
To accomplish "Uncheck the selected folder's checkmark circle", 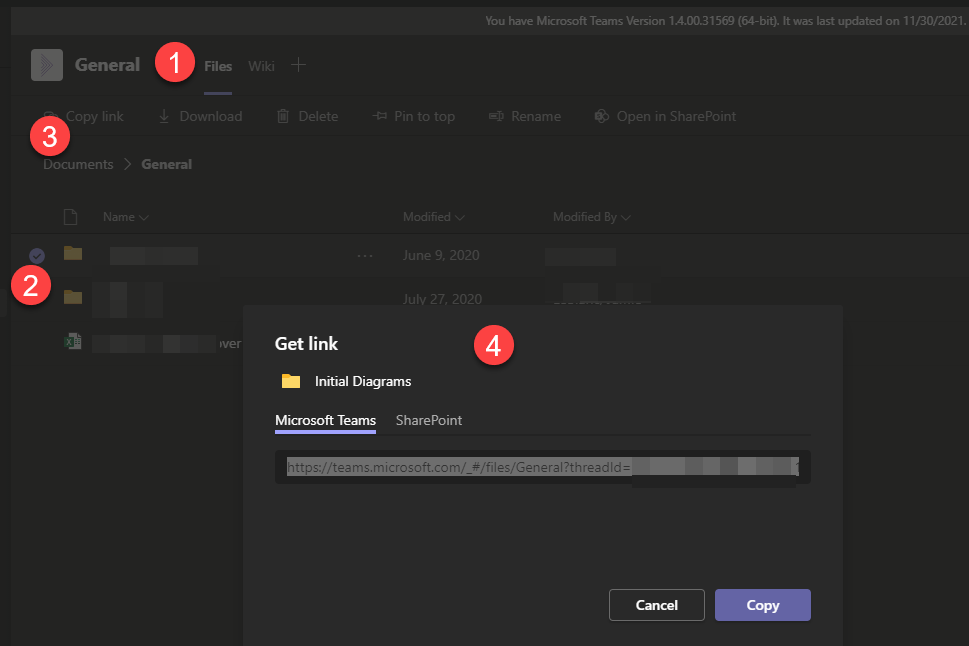I will click(37, 255).
